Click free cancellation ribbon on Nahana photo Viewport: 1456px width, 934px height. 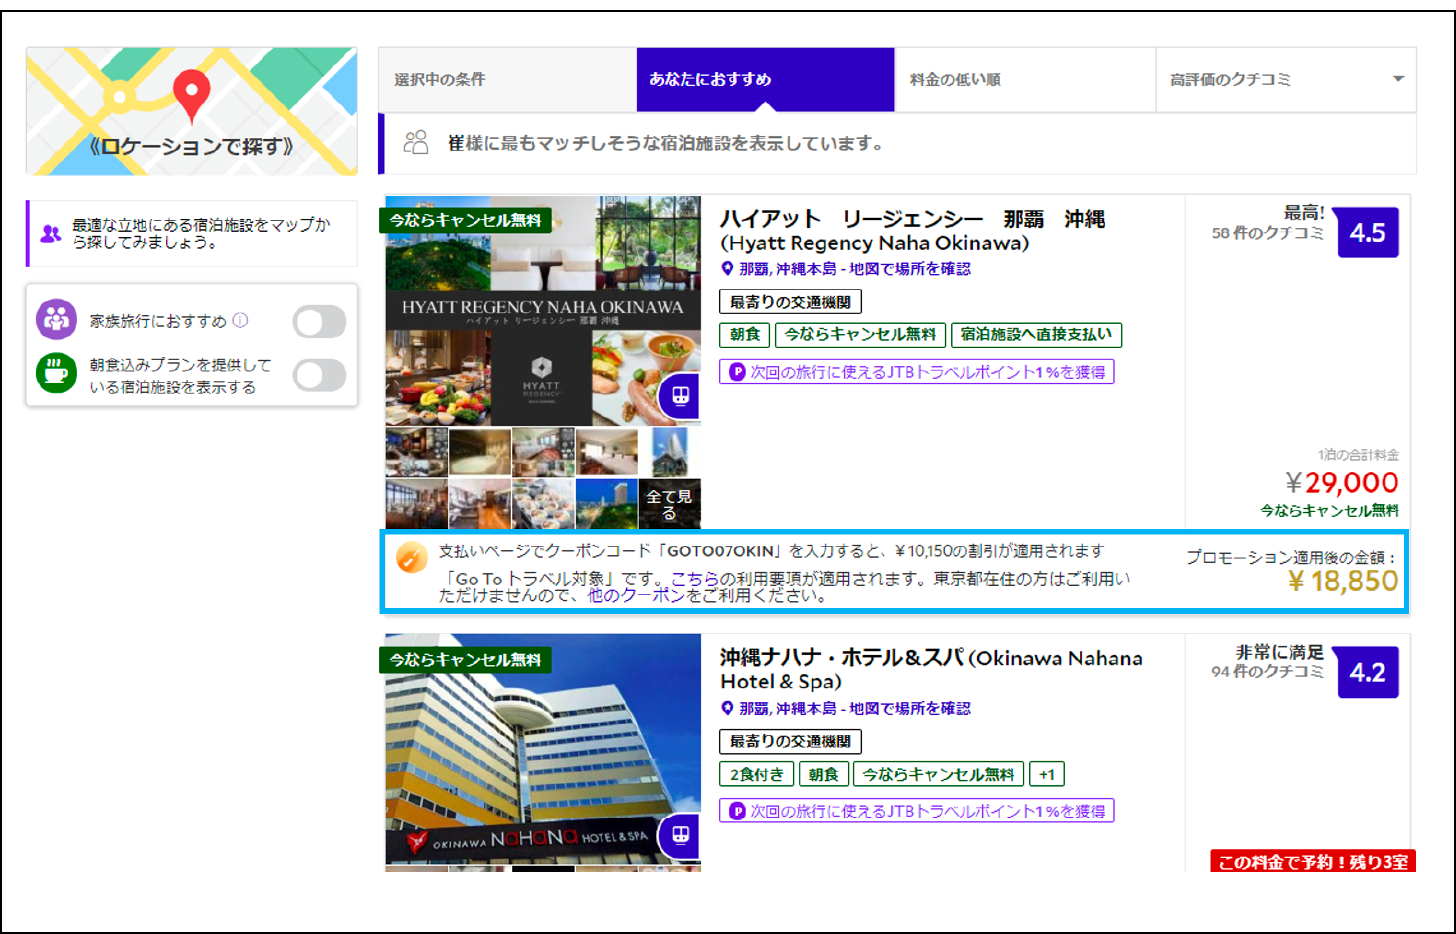tap(465, 660)
